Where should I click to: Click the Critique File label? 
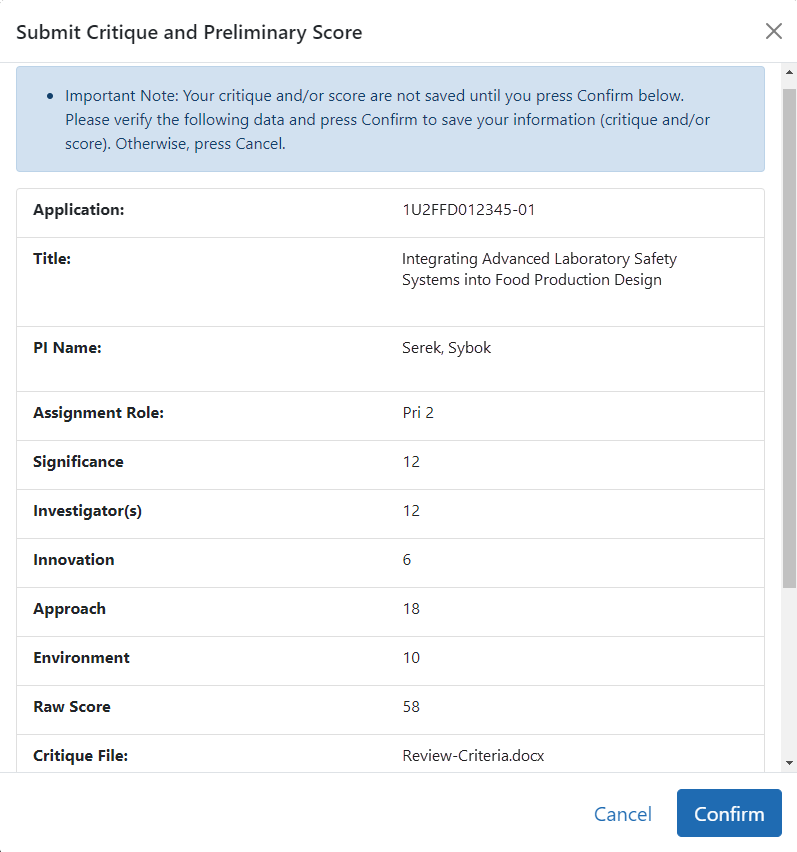pos(80,756)
